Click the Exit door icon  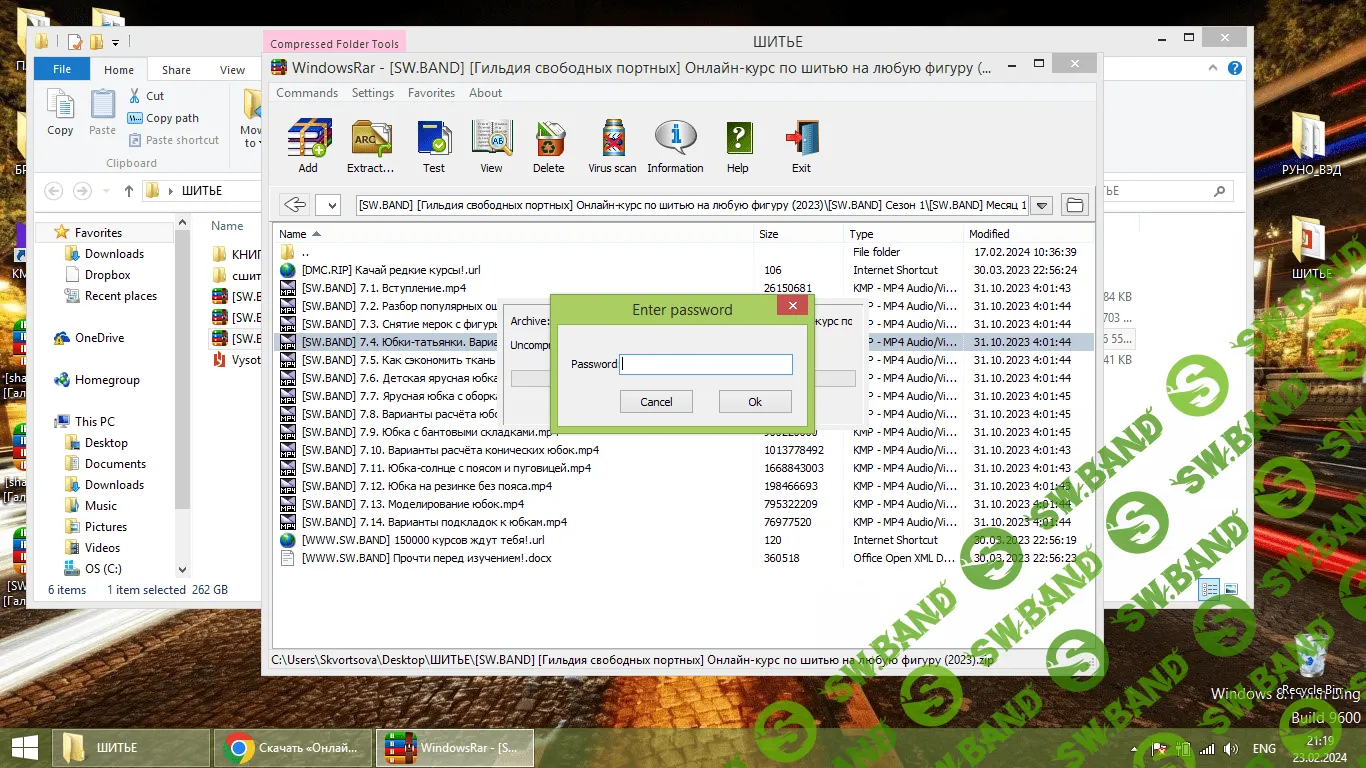click(x=801, y=139)
